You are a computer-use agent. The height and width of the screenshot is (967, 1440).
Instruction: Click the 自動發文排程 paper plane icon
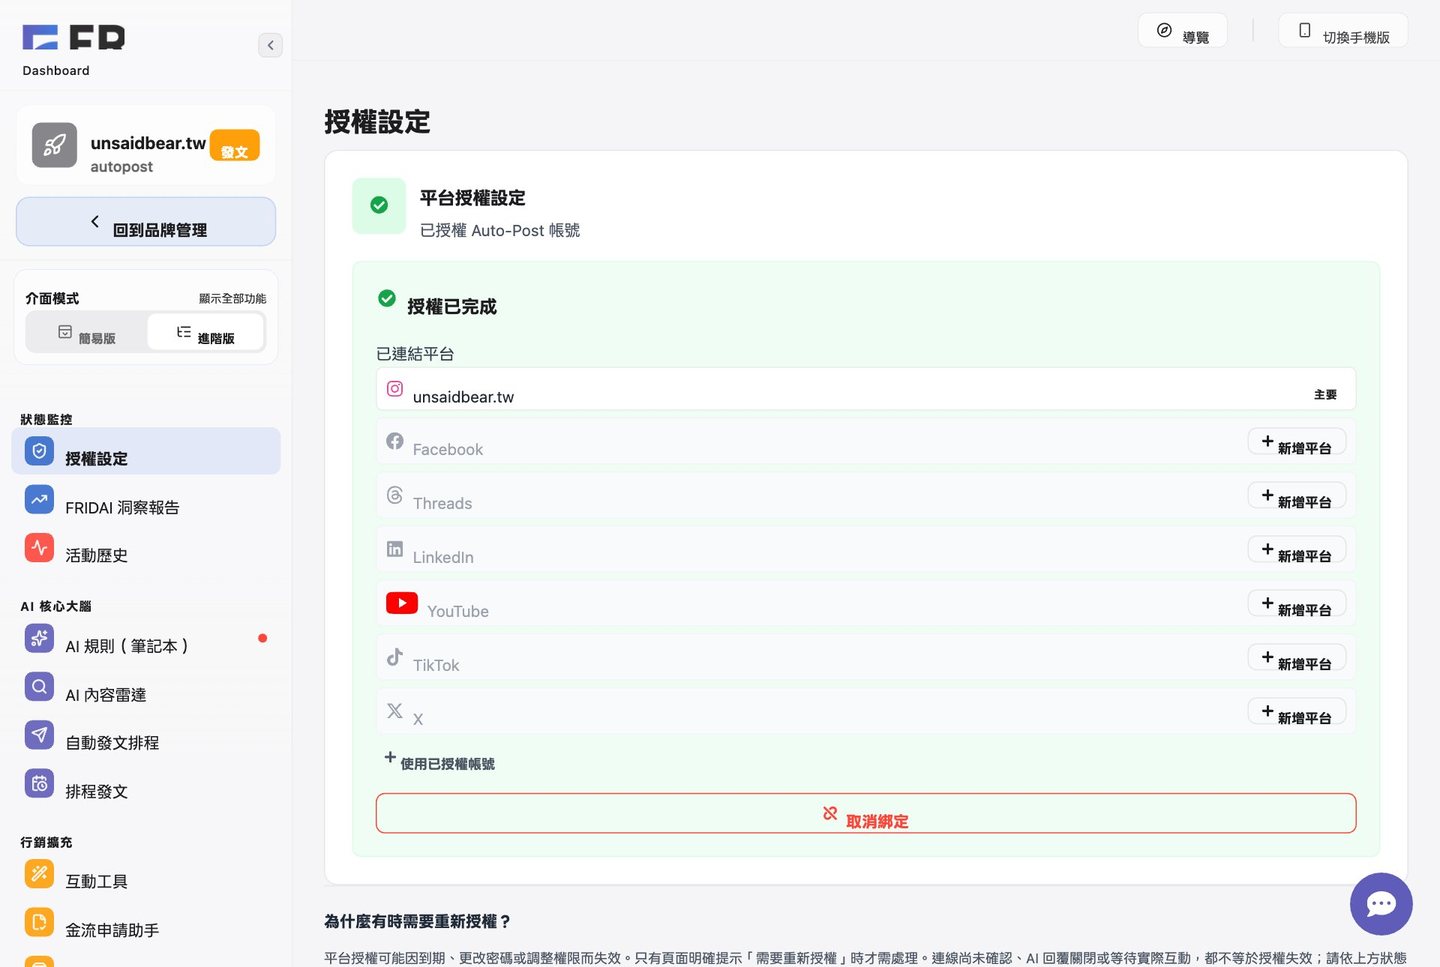click(x=39, y=735)
